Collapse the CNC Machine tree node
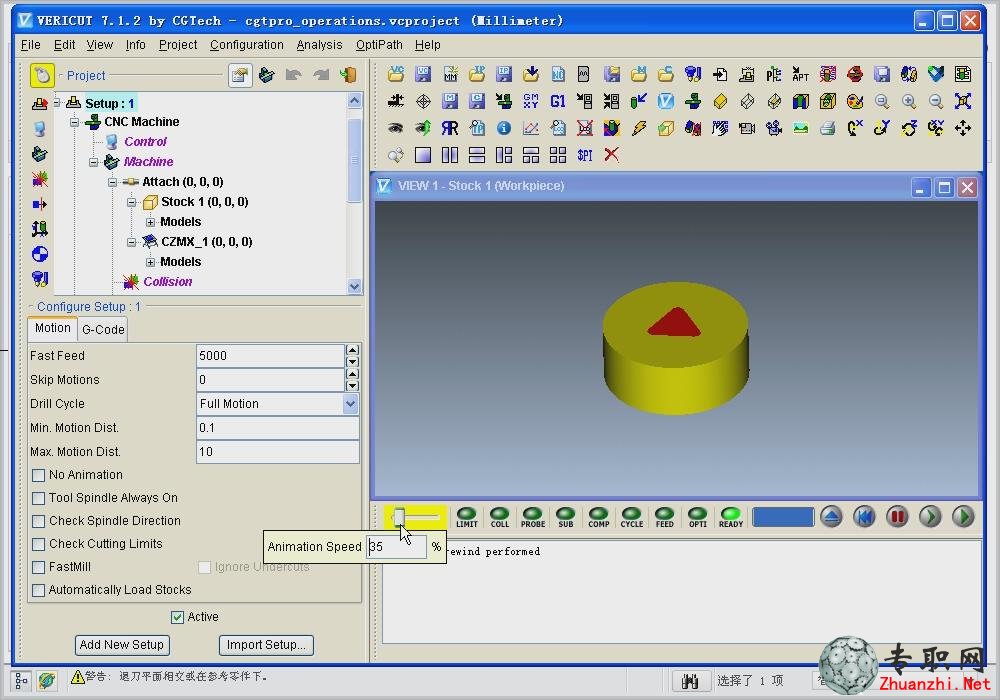The height and width of the screenshot is (700, 1000). coord(75,122)
